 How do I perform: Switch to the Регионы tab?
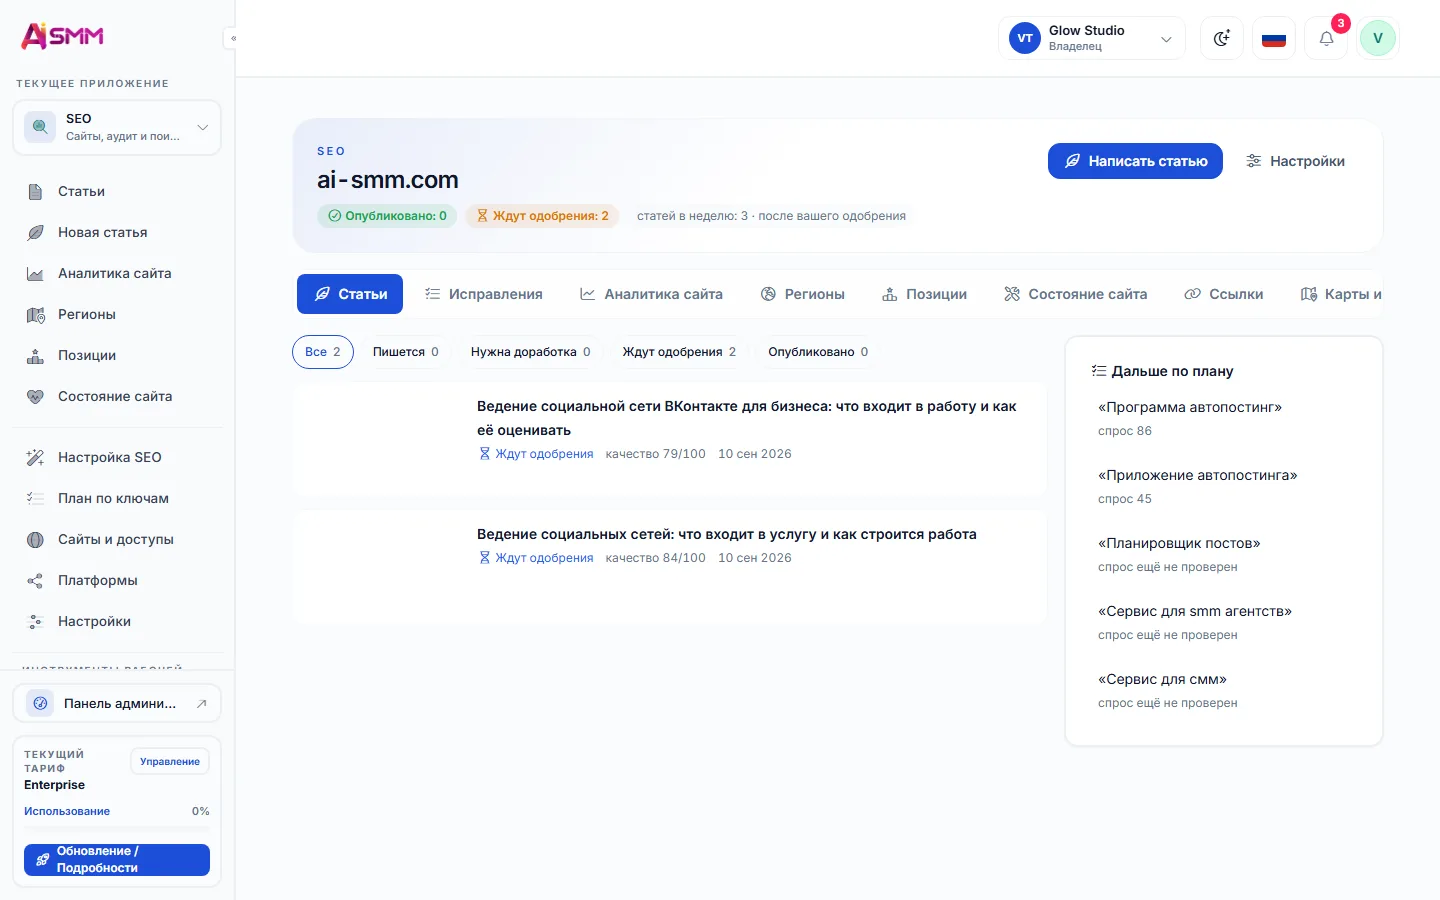(x=803, y=294)
